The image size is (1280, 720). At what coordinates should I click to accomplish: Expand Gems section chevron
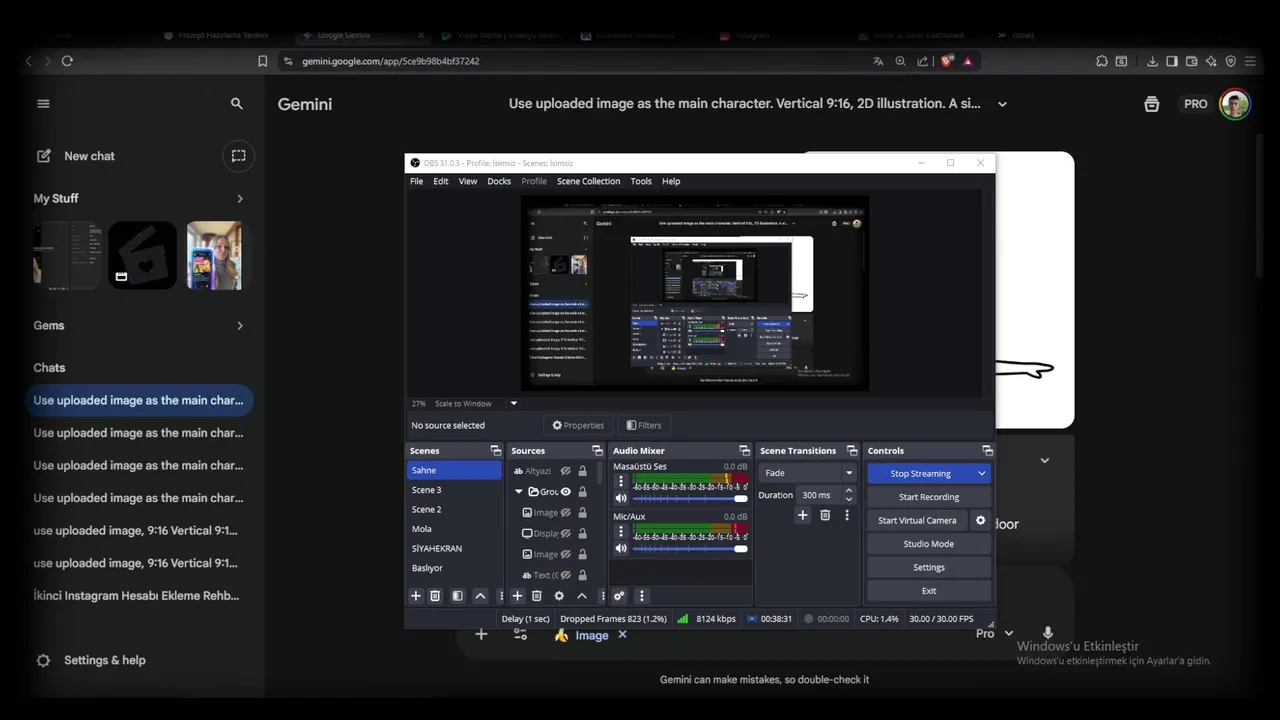(239, 326)
